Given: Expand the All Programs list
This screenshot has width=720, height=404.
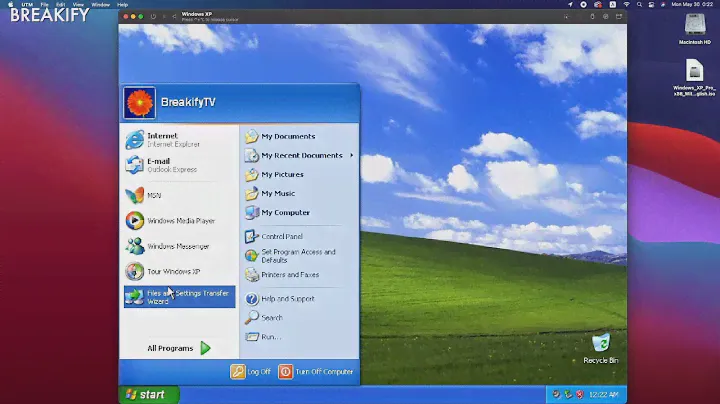Looking at the screenshot, I should [x=179, y=348].
